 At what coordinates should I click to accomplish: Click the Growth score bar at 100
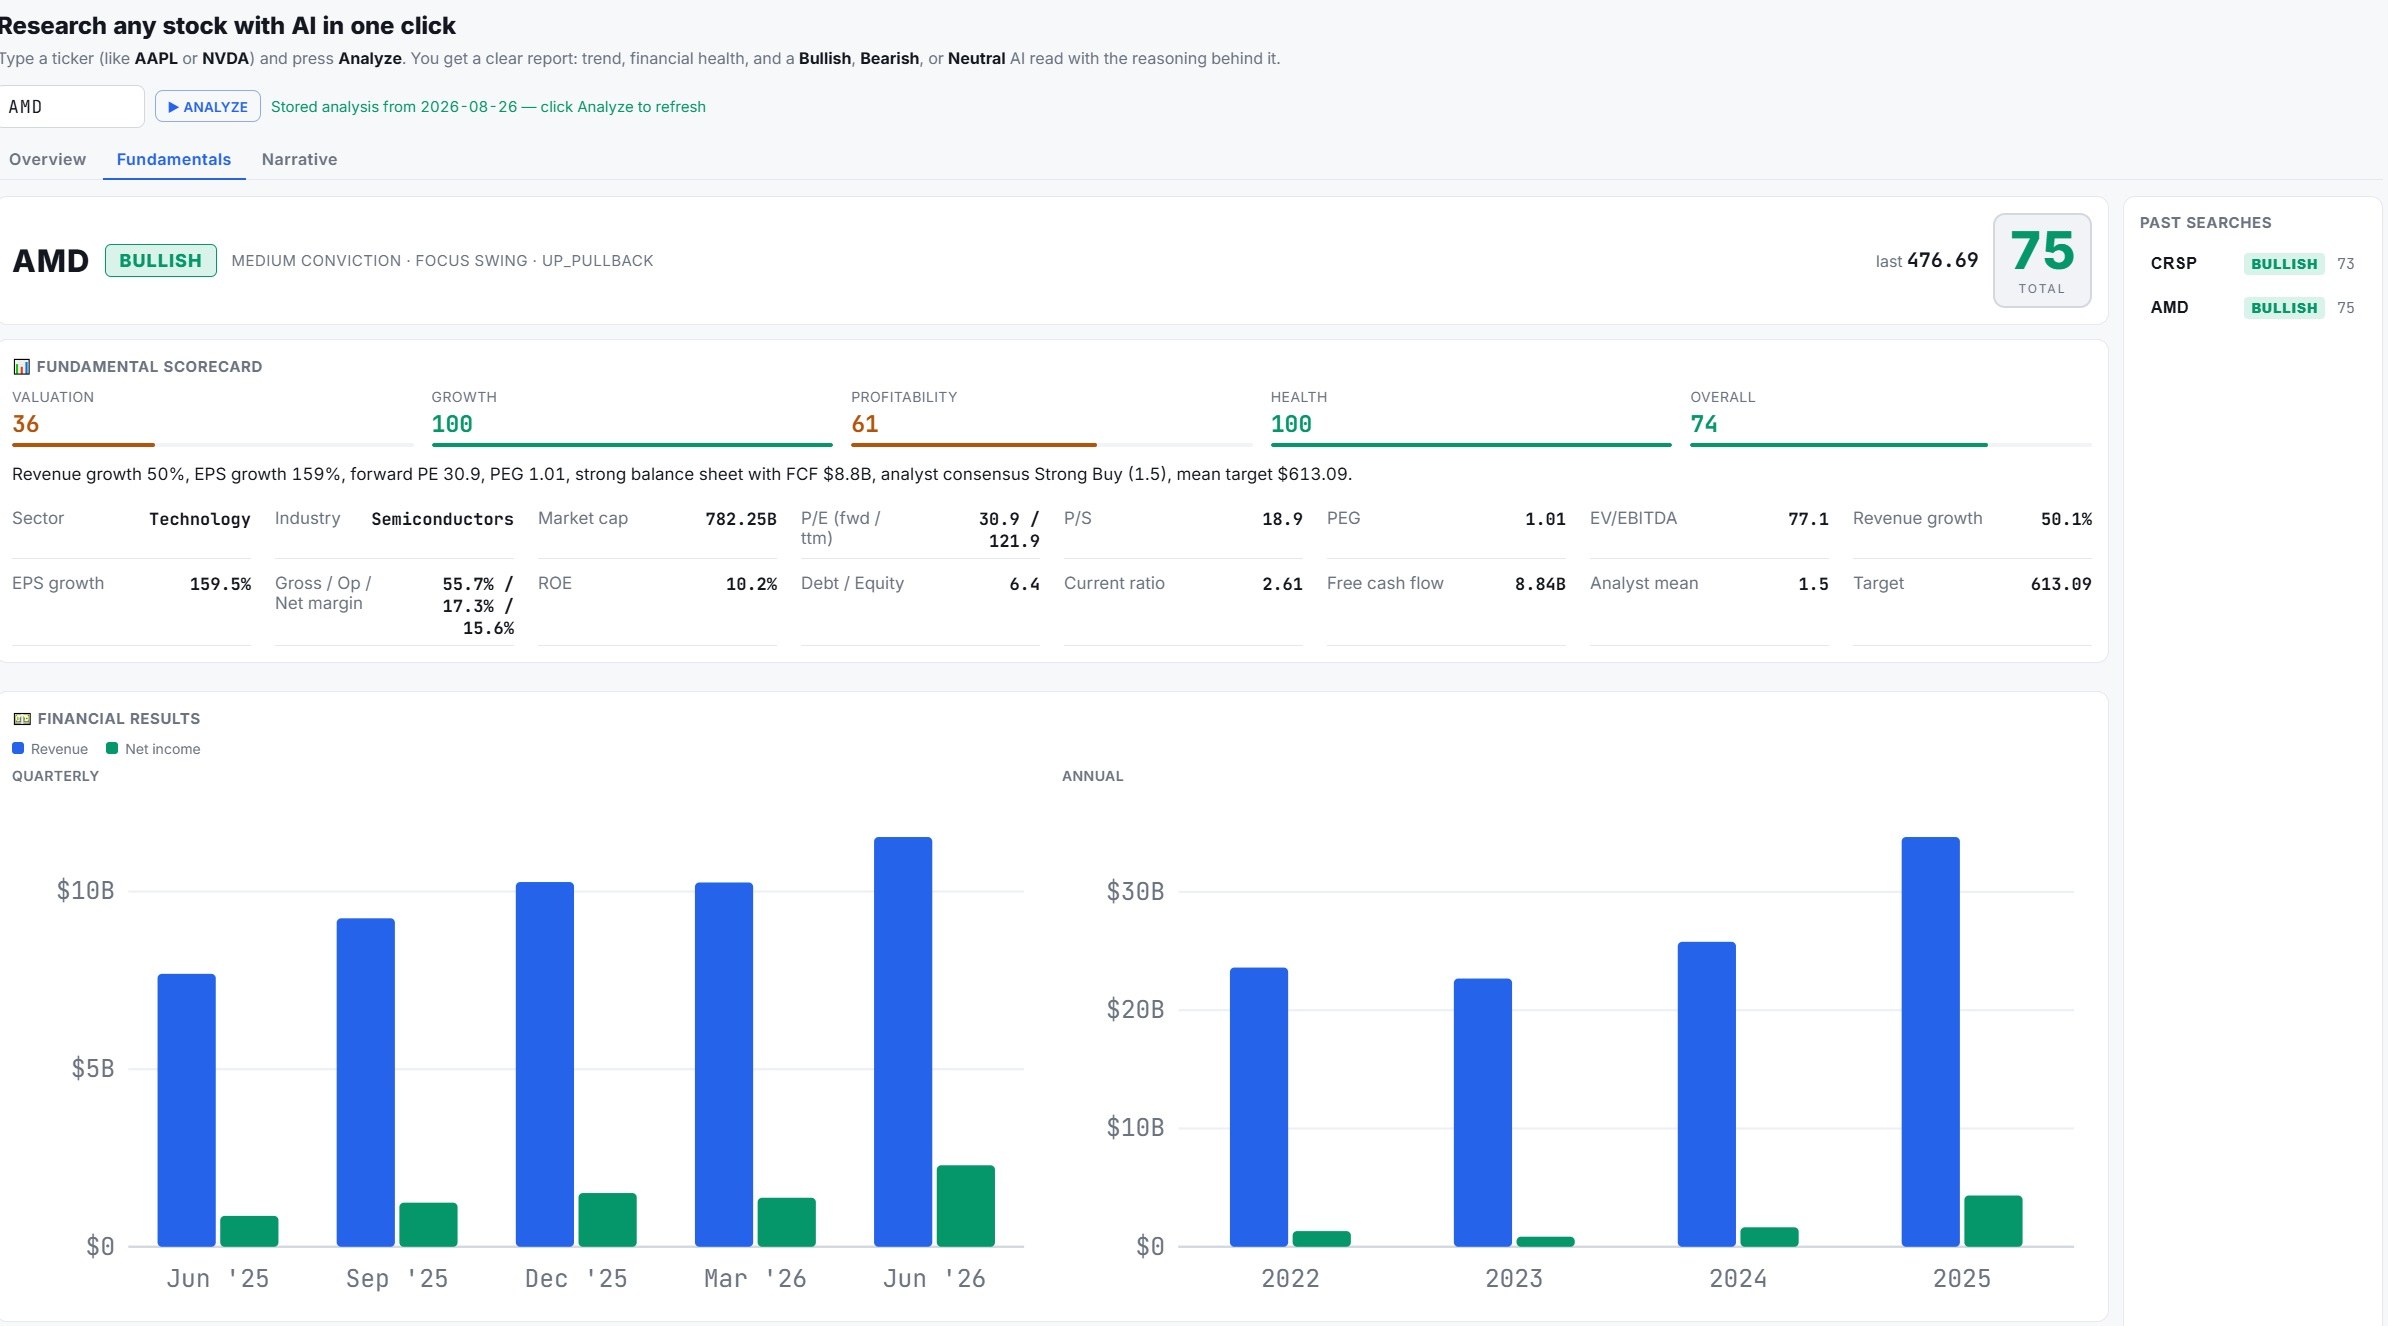(632, 444)
